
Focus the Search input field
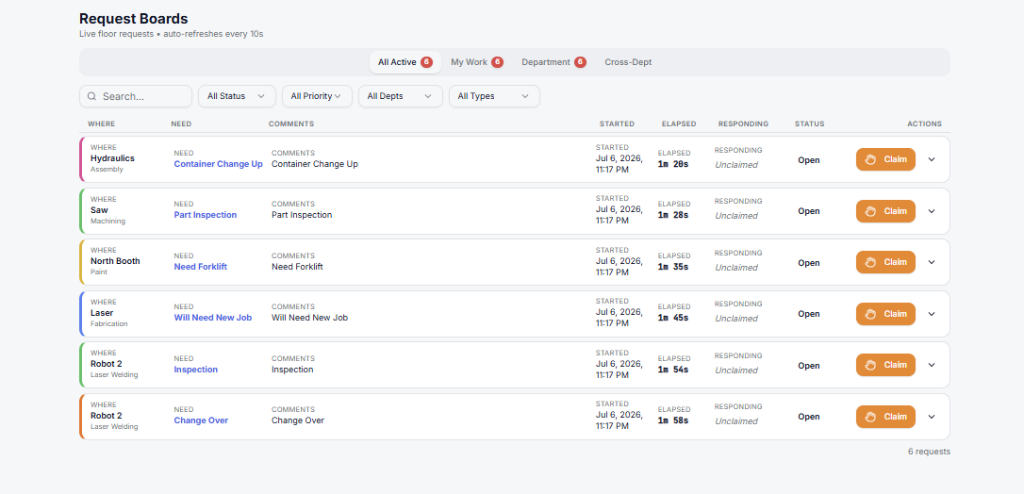point(136,96)
